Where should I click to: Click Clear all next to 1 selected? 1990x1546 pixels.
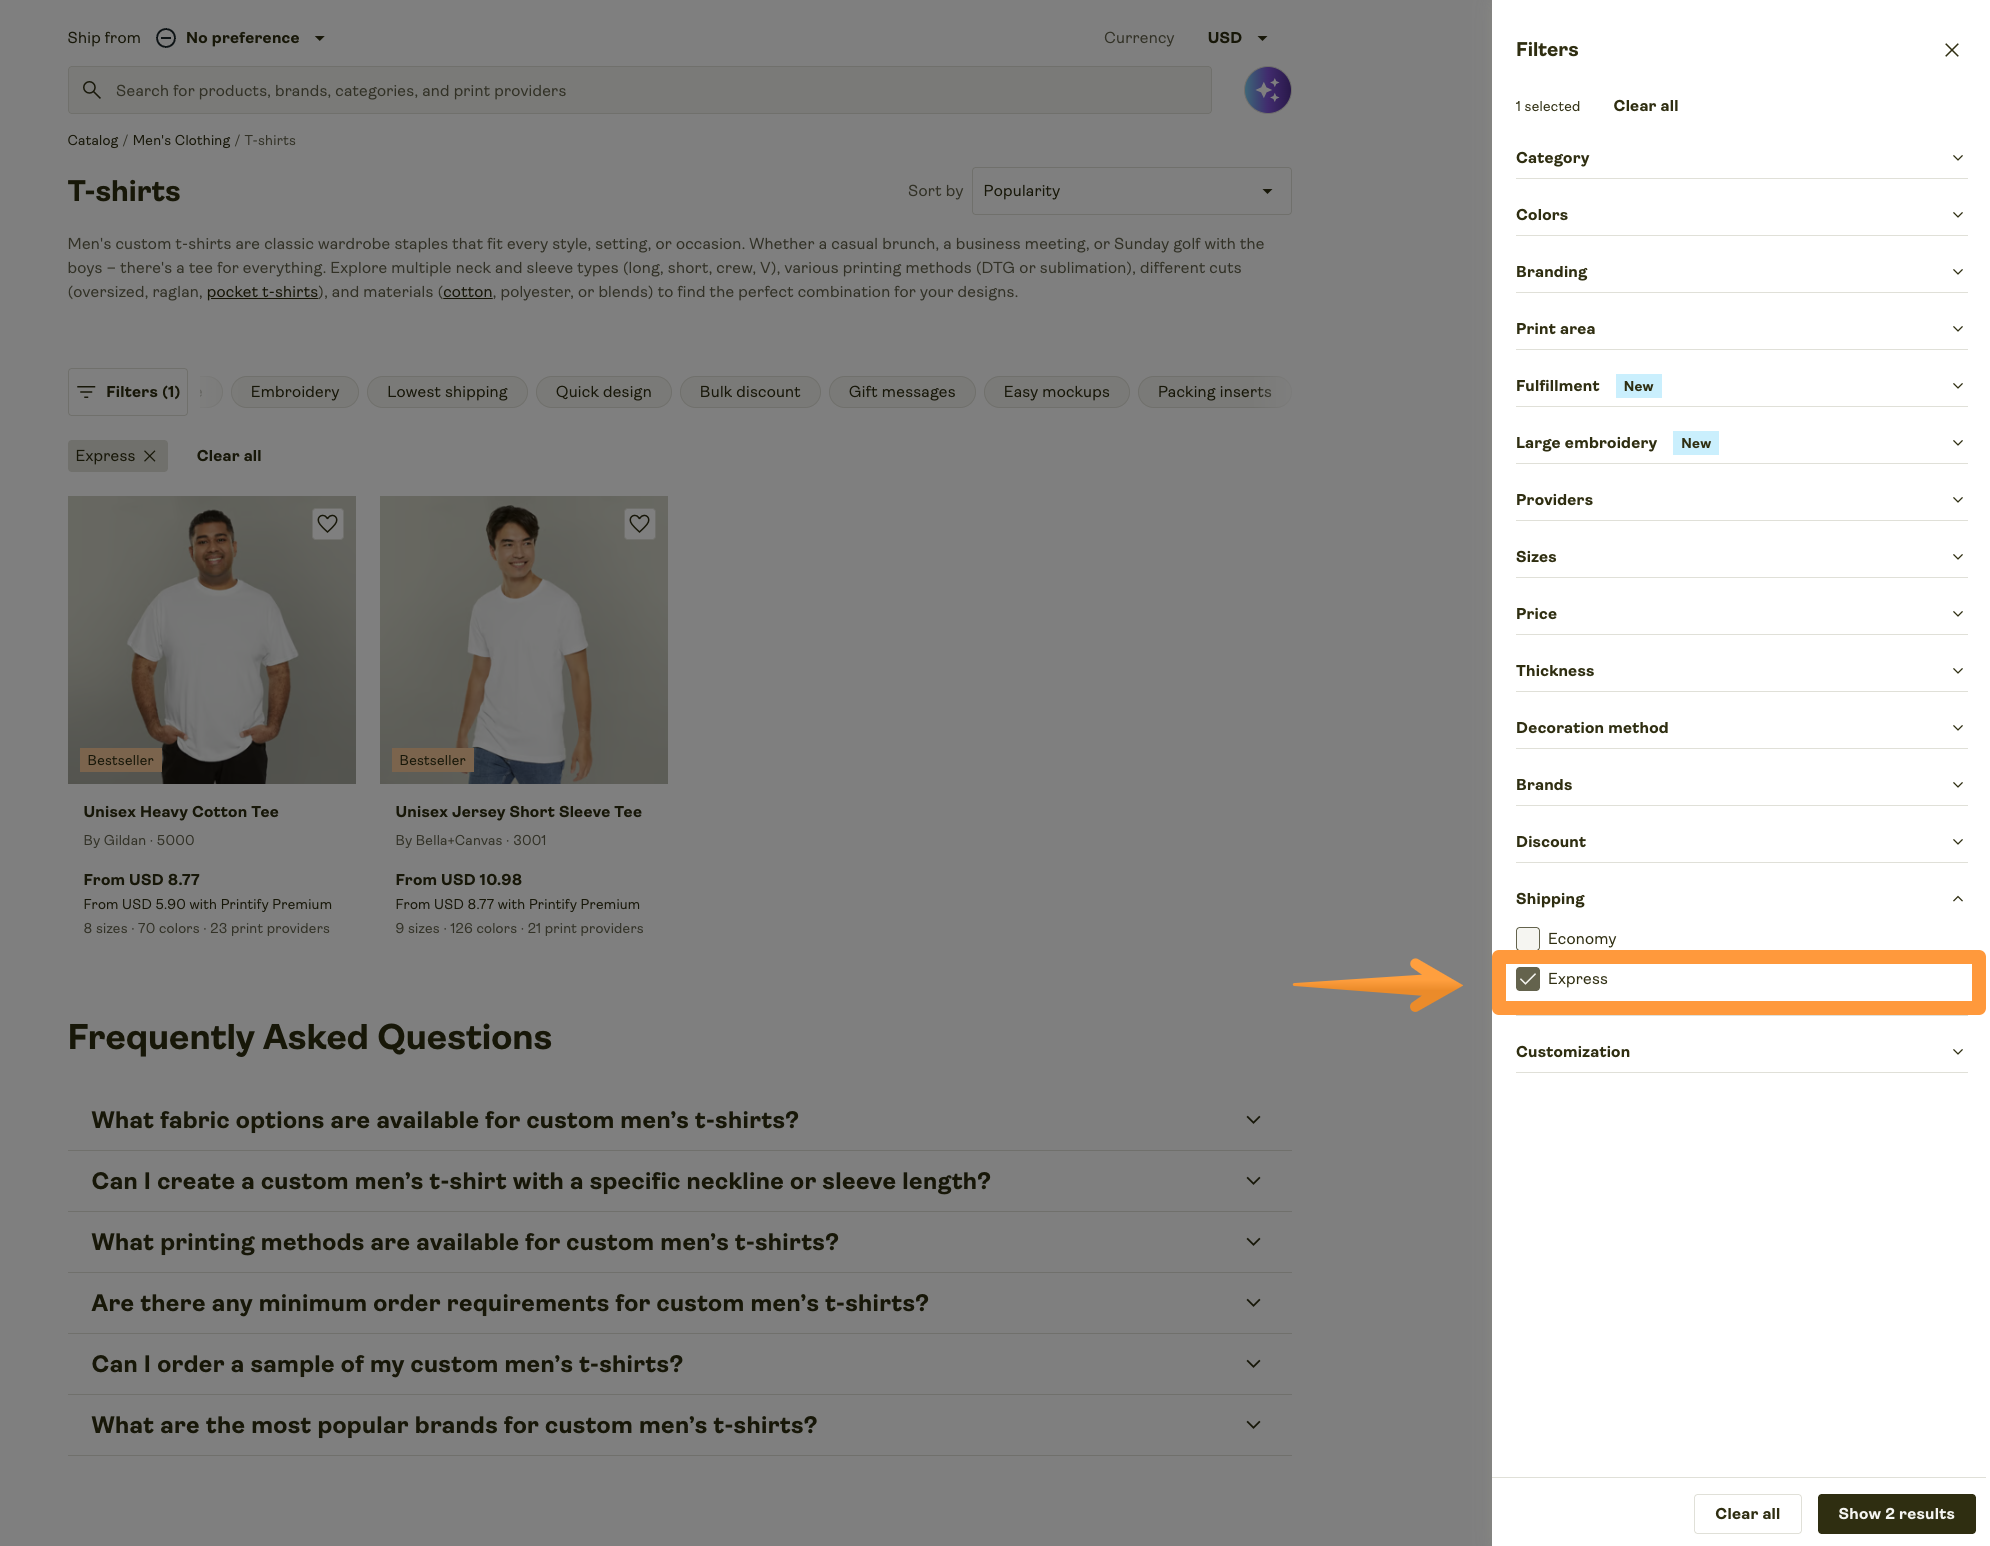tap(1645, 105)
